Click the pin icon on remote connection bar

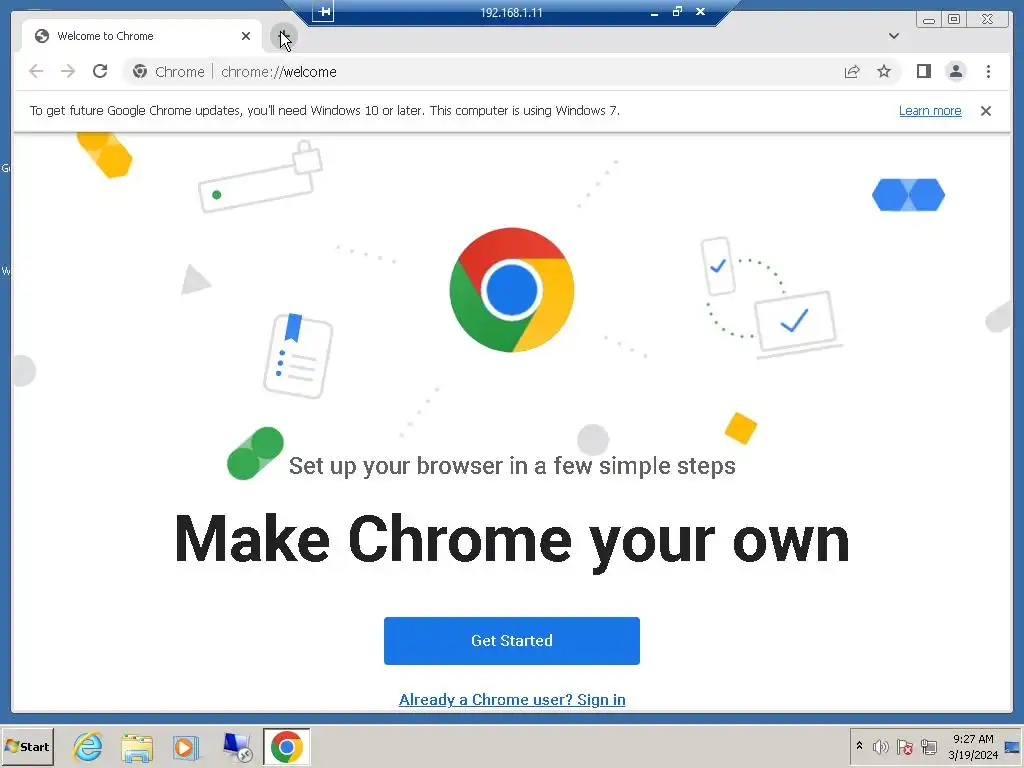click(x=323, y=11)
